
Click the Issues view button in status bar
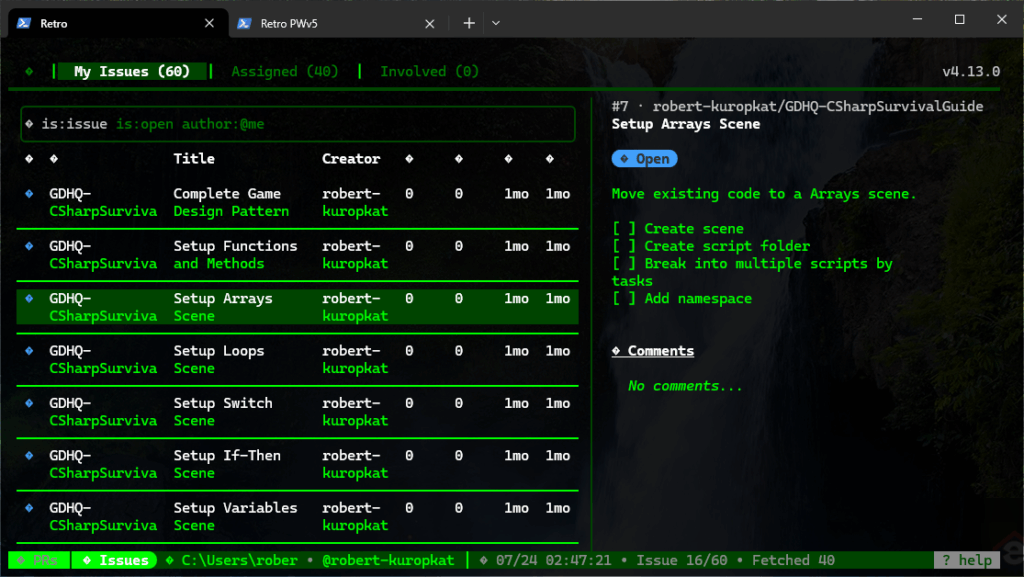[114, 560]
